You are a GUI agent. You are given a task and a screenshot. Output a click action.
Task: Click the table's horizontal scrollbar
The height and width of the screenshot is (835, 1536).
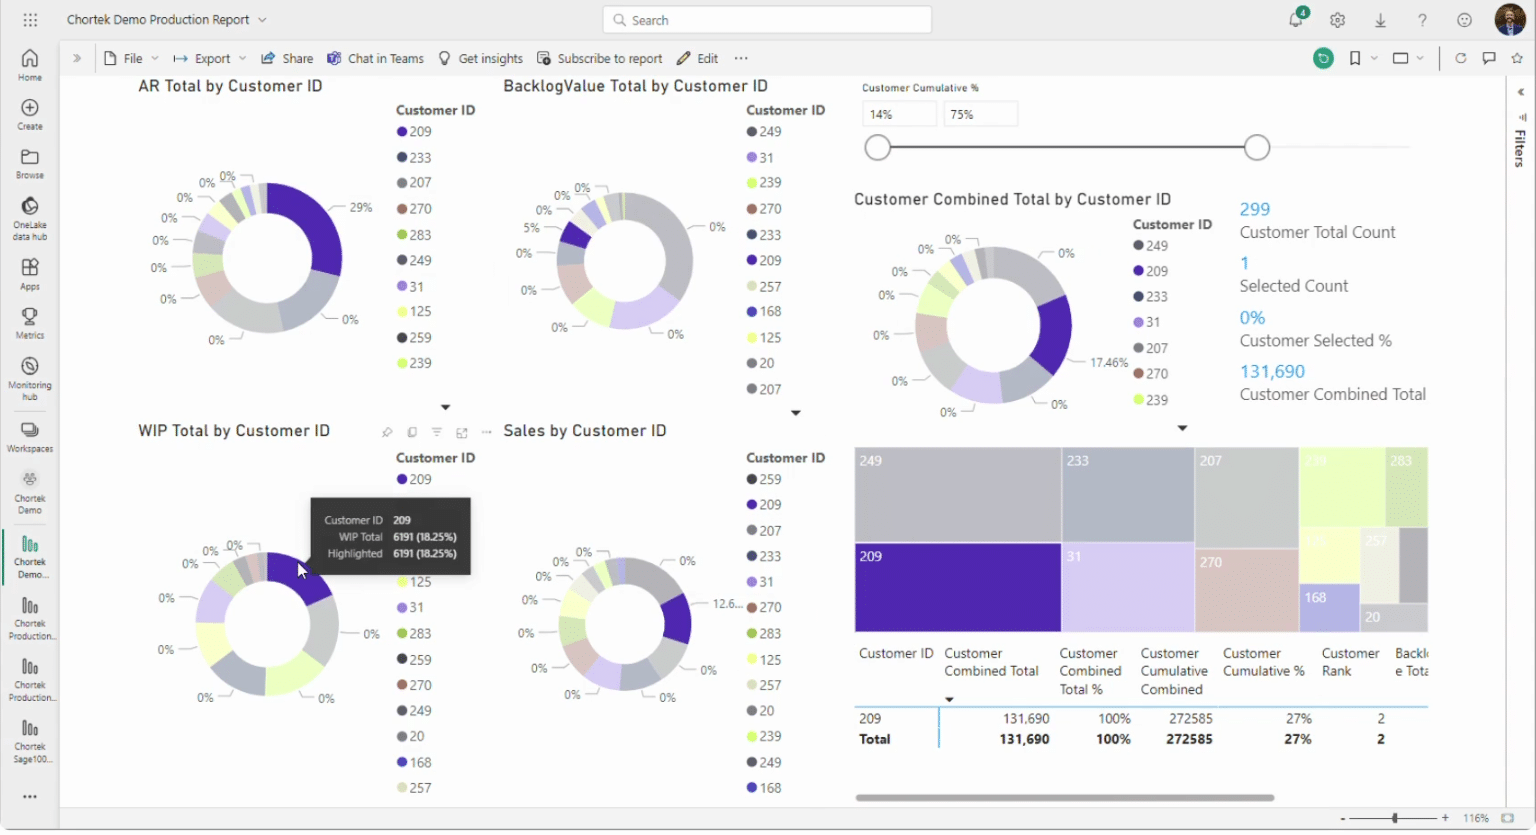1065,798
